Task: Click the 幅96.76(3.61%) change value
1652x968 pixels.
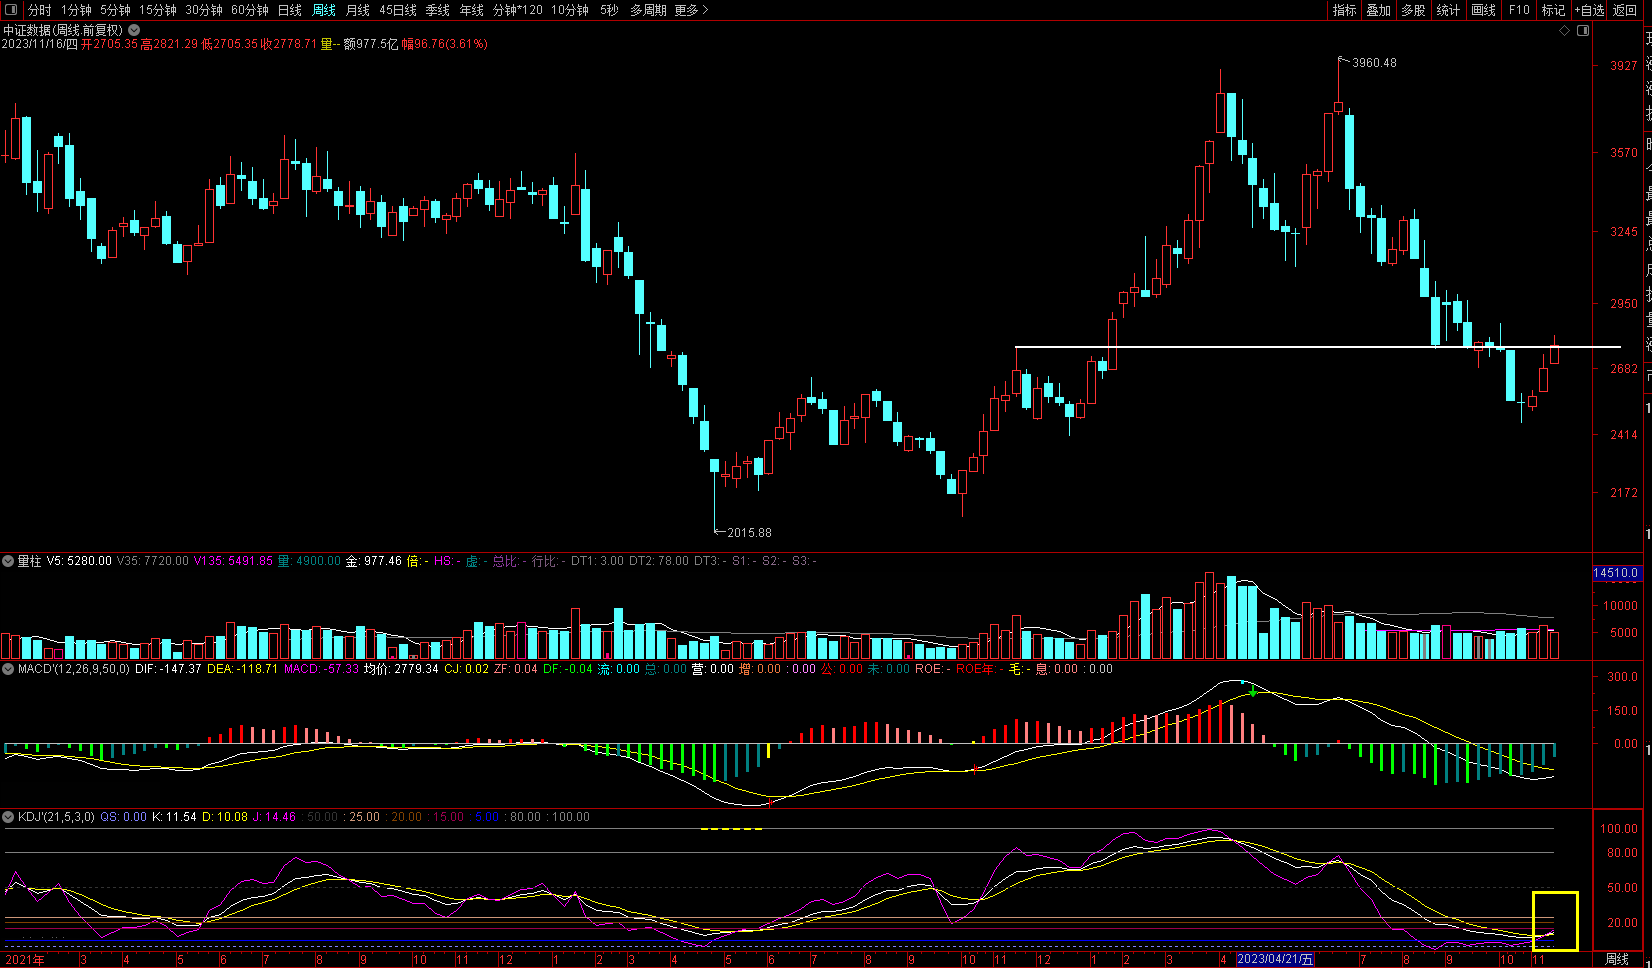Action: pyautogui.click(x=445, y=44)
